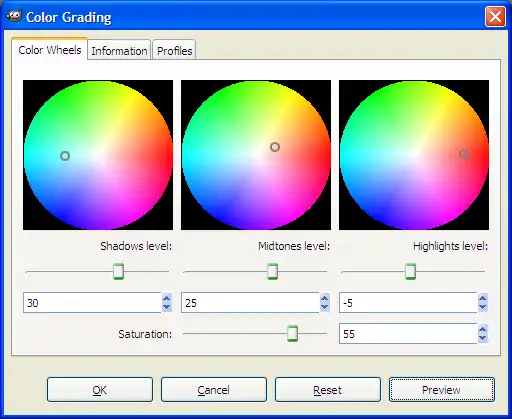The height and width of the screenshot is (419, 512).
Task: Click the Saturation slider handle
Action: point(292,333)
